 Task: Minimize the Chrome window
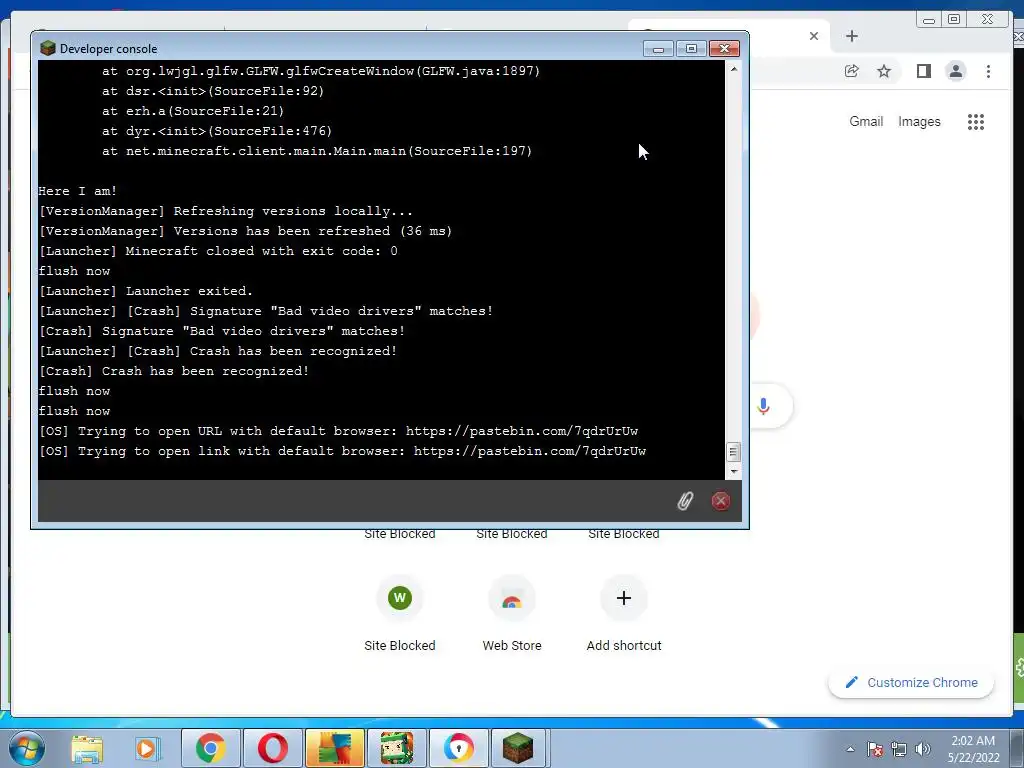(929, 20)
